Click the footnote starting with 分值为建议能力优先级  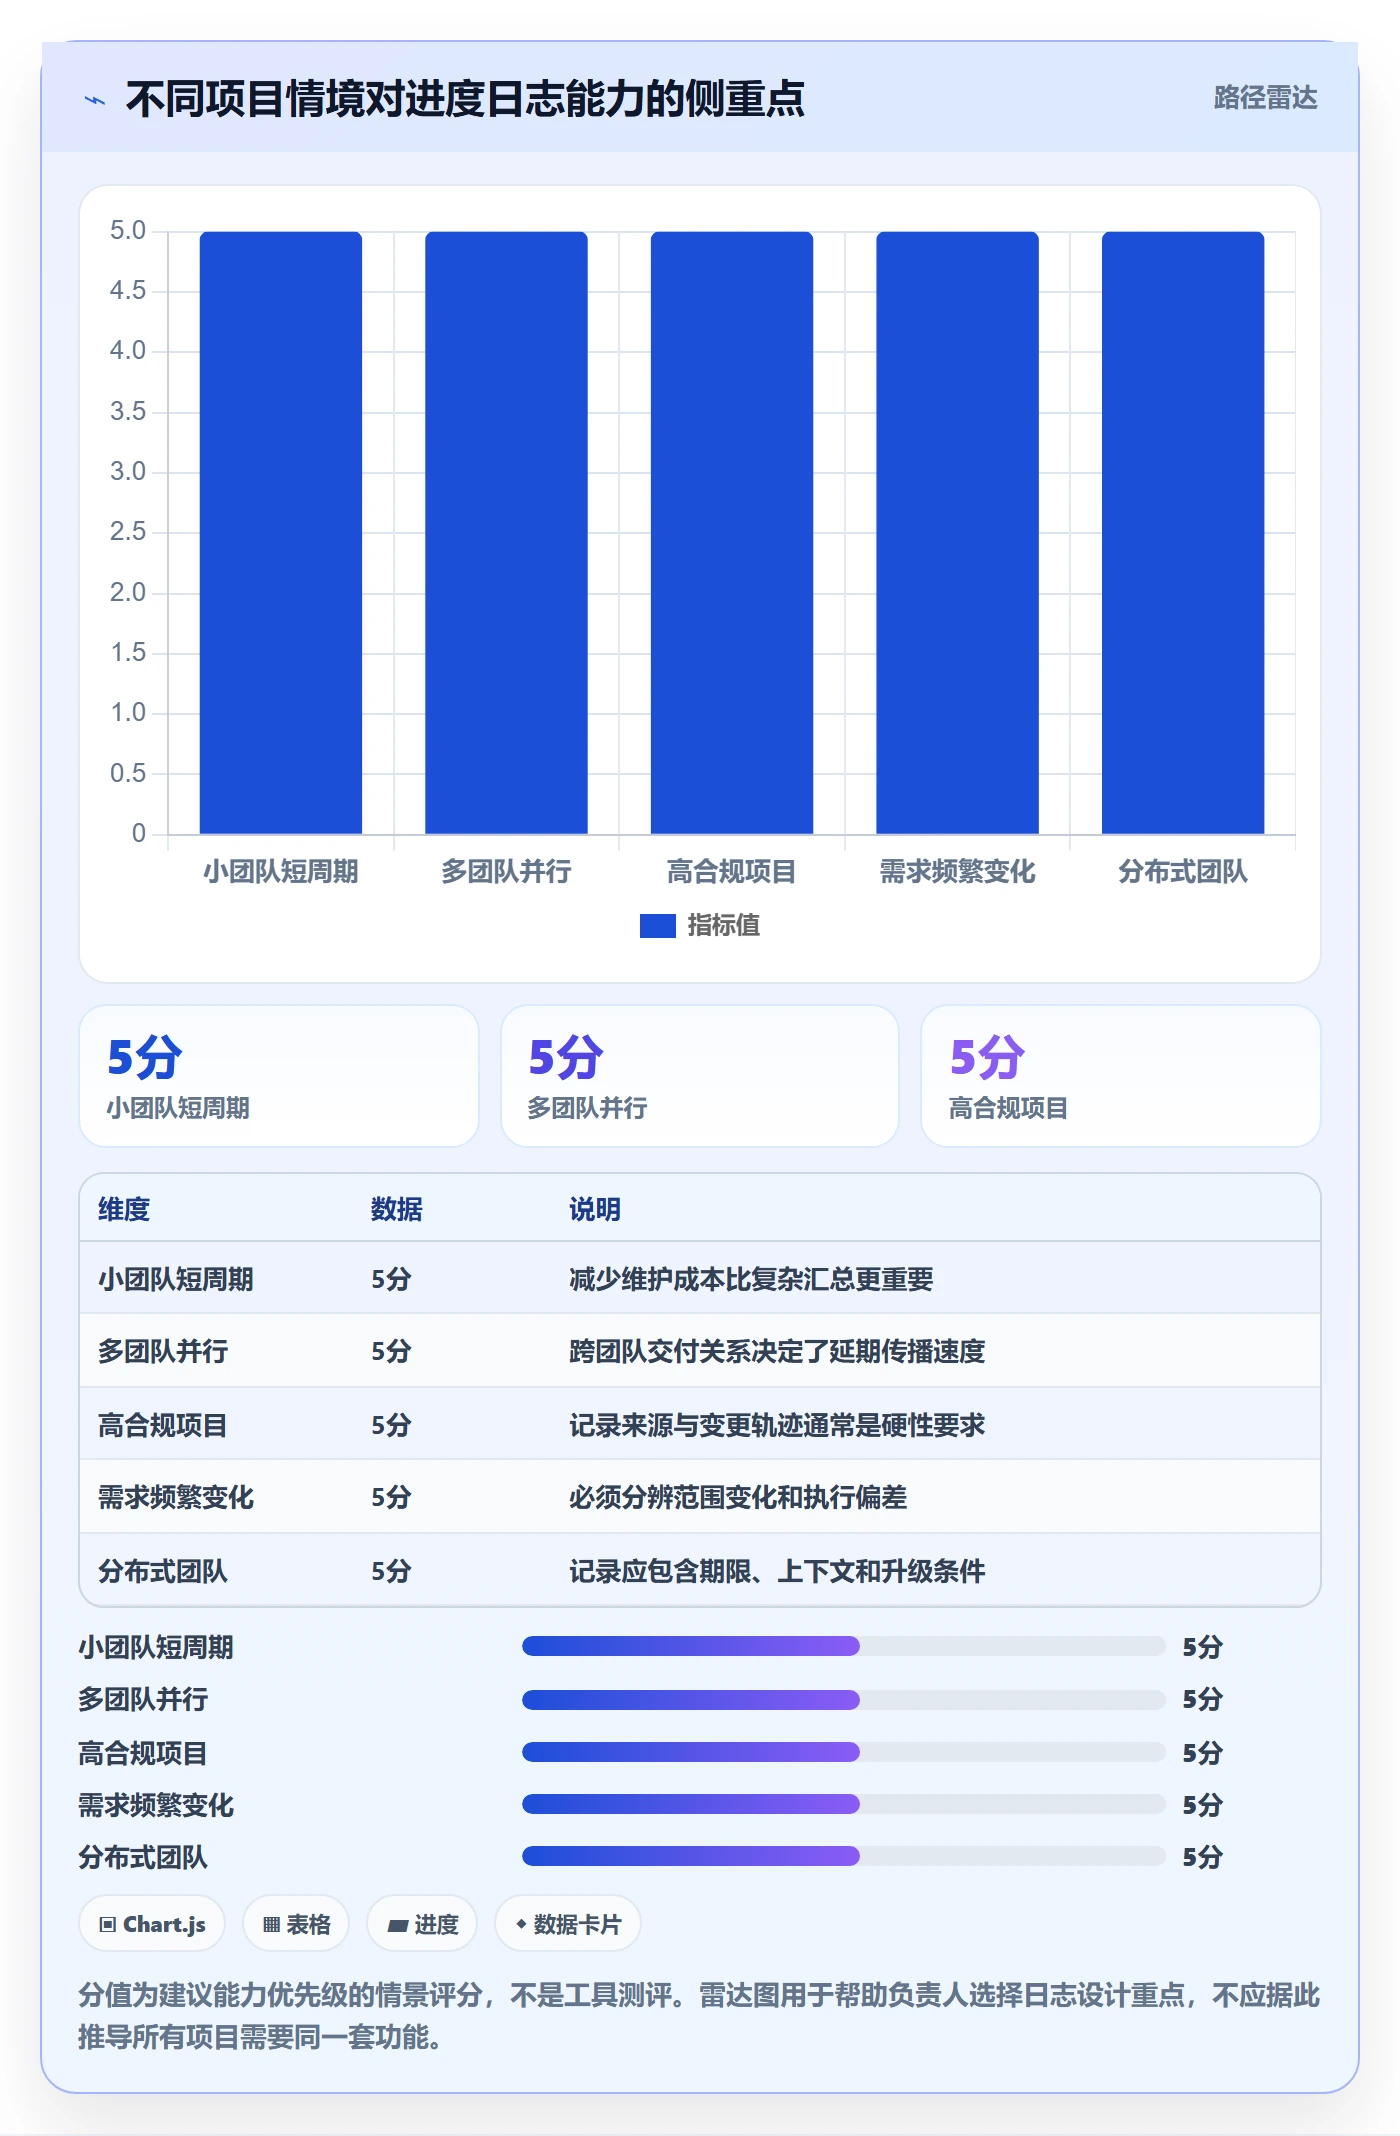(x=699, y=2016)
